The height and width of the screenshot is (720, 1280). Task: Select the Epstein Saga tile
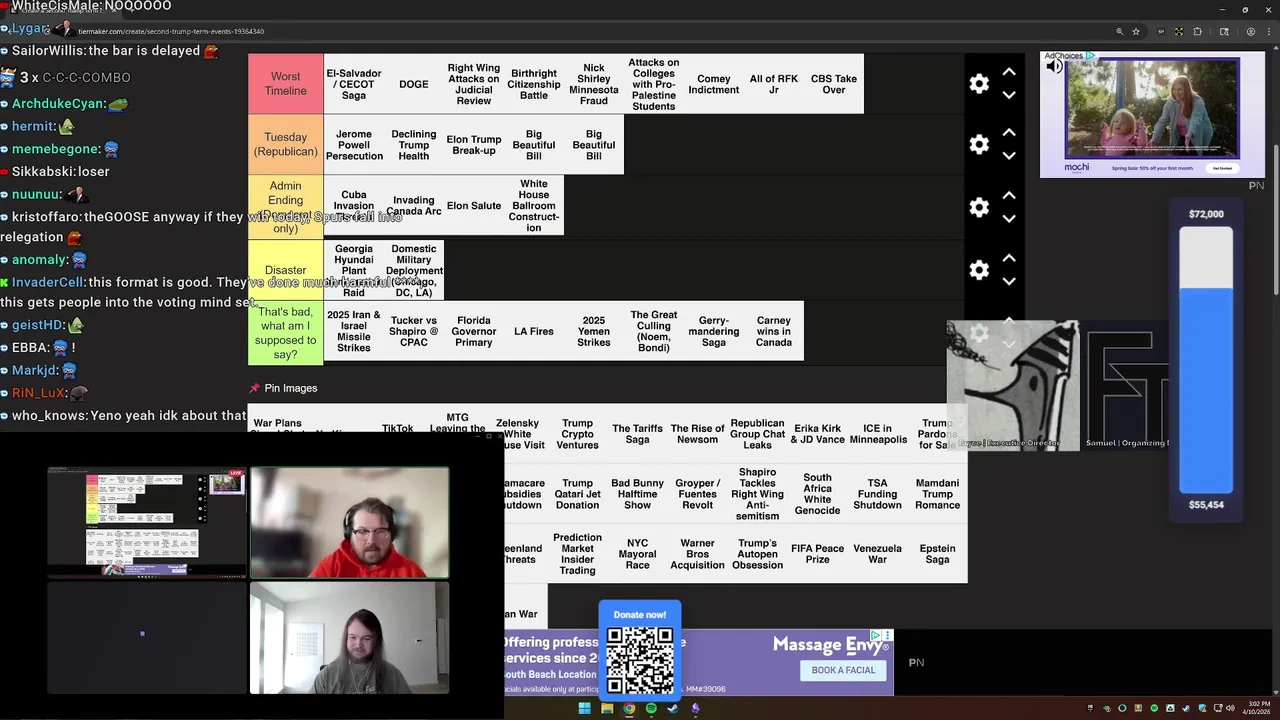coord(937,554)
